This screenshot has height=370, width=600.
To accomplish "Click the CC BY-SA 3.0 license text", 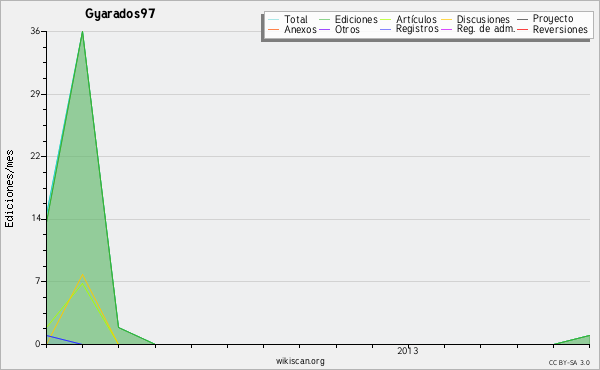I will pos(569,363).
